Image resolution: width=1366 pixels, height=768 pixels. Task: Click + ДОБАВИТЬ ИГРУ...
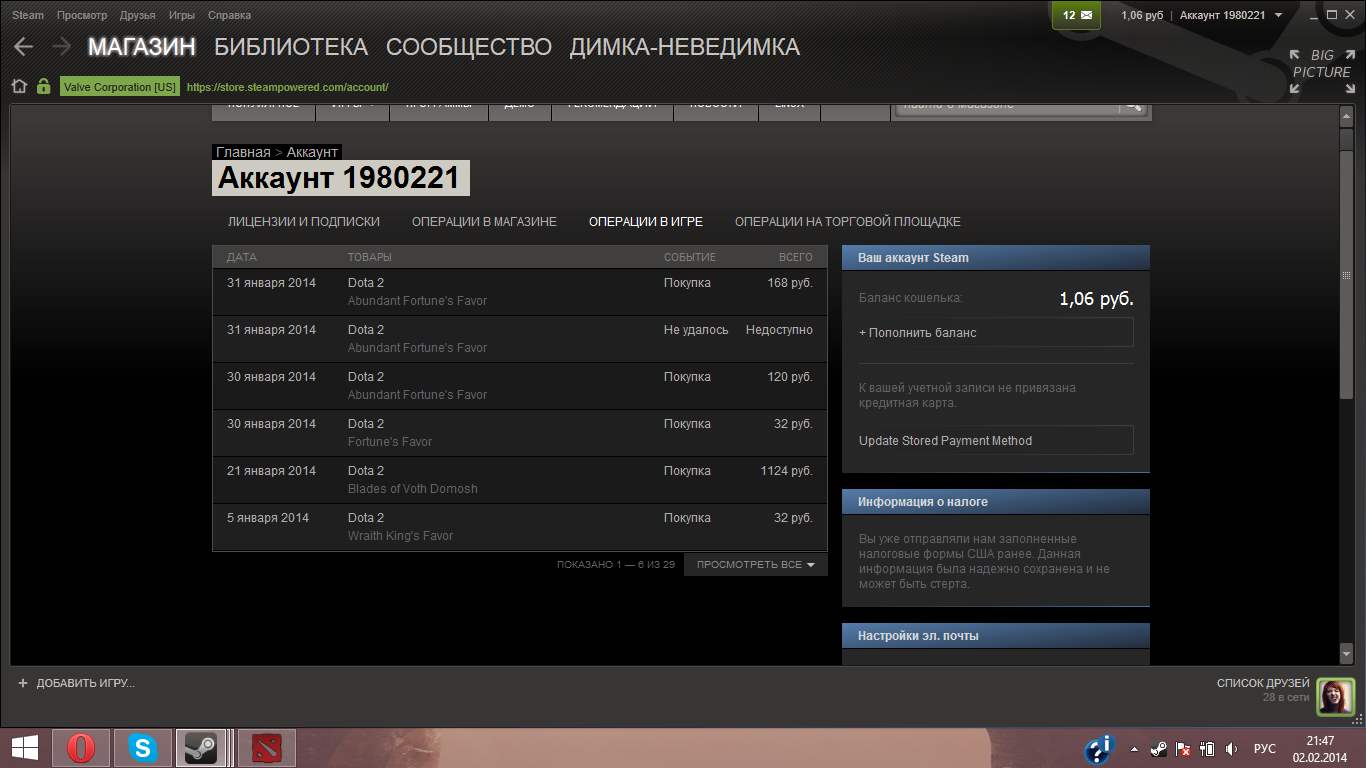pyautogui.click(x=76, y=683)
